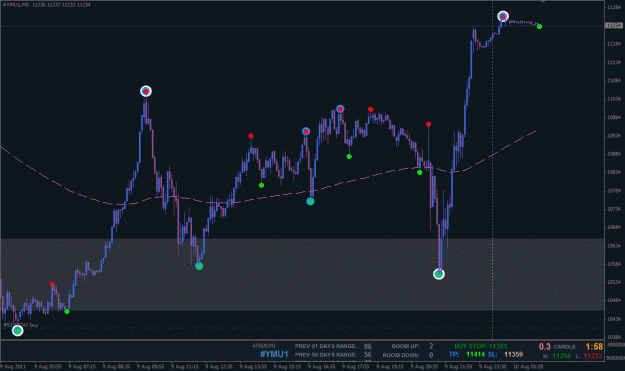Select the white-ringed green marker beside the buy order label

click(x=18, y=330)
